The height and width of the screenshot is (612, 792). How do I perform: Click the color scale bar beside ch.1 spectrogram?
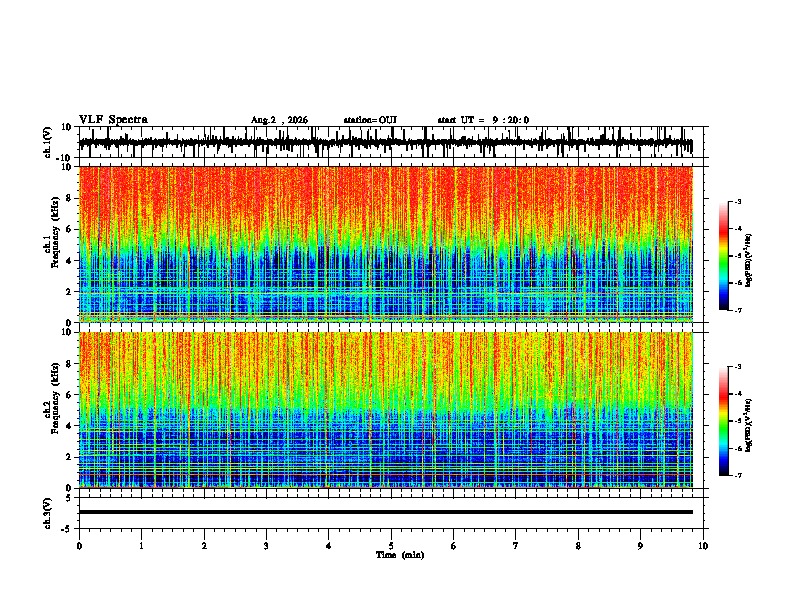724,256
